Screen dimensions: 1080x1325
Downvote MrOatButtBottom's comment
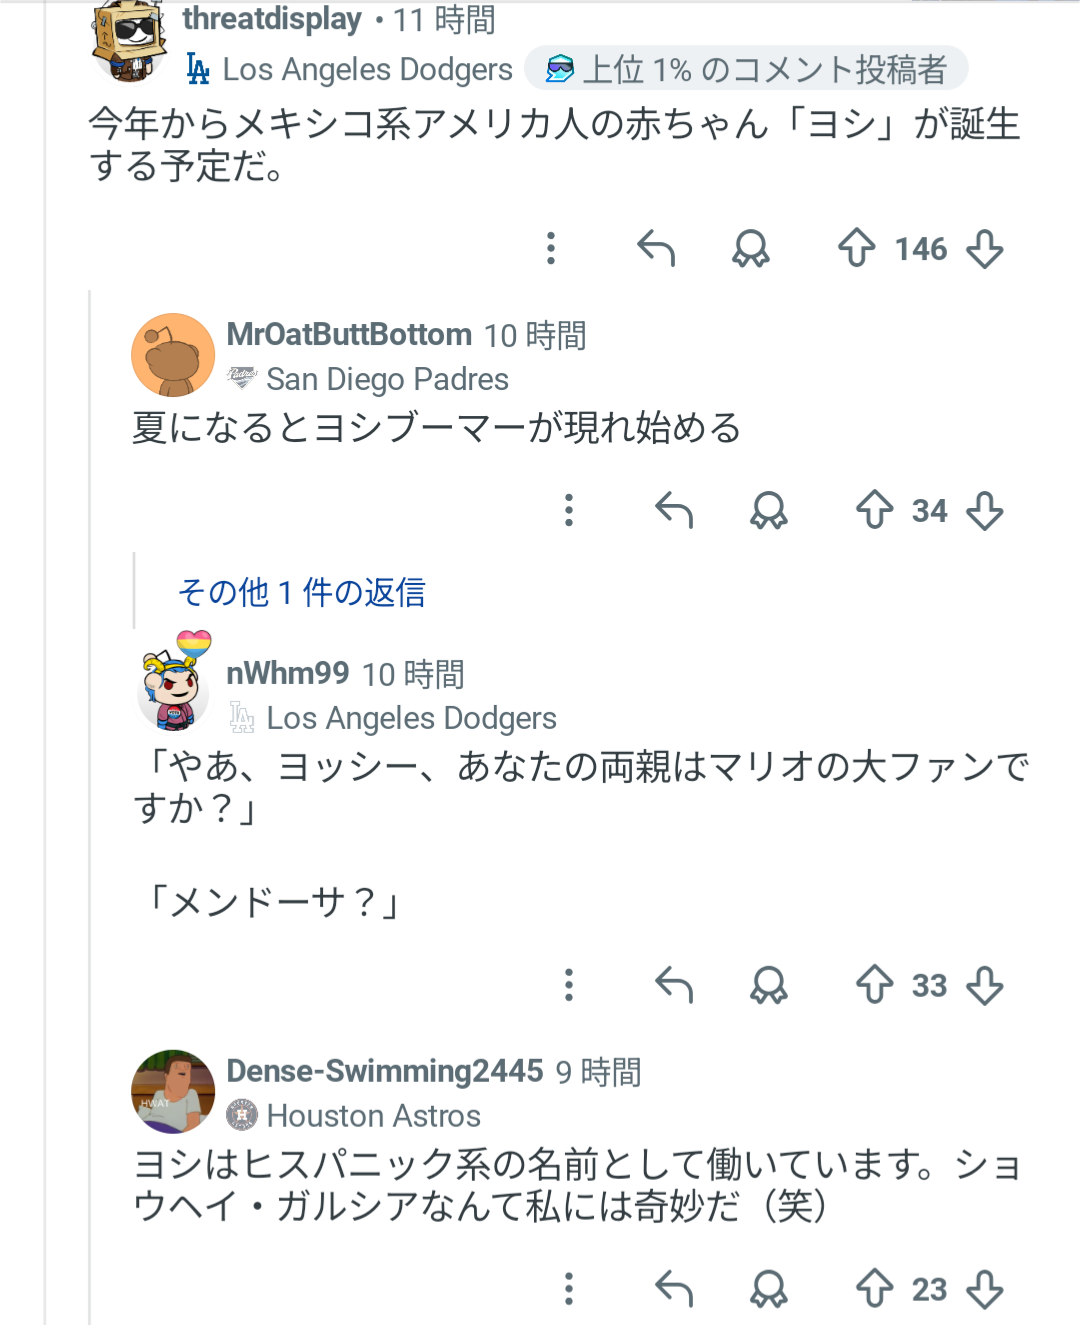(985, 510)
